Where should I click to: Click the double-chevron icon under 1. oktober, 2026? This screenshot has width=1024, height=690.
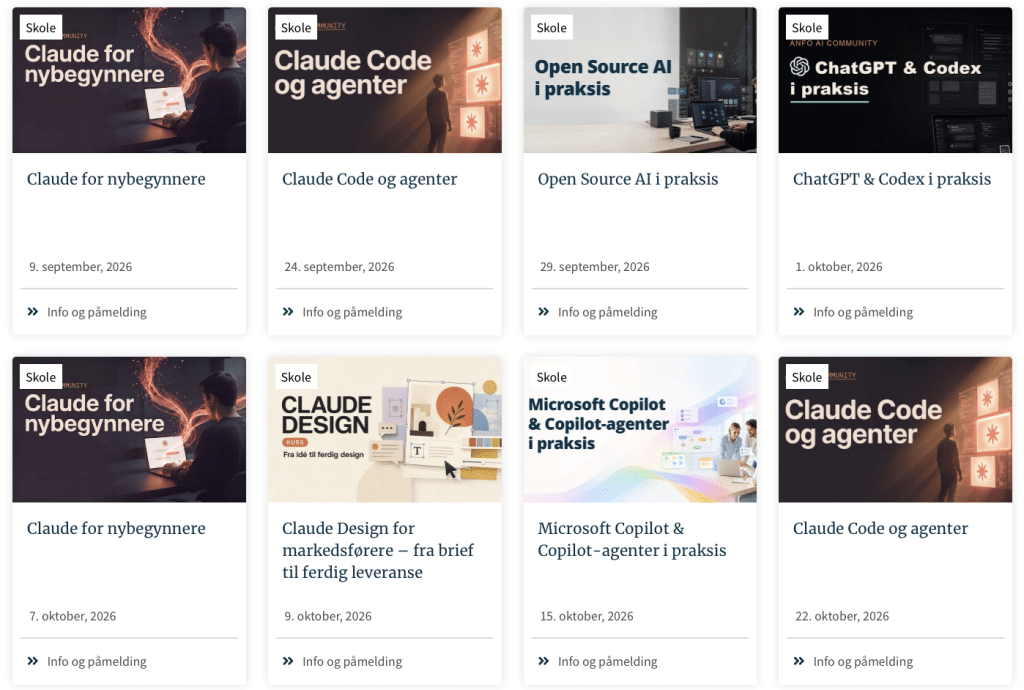(799, 312)
